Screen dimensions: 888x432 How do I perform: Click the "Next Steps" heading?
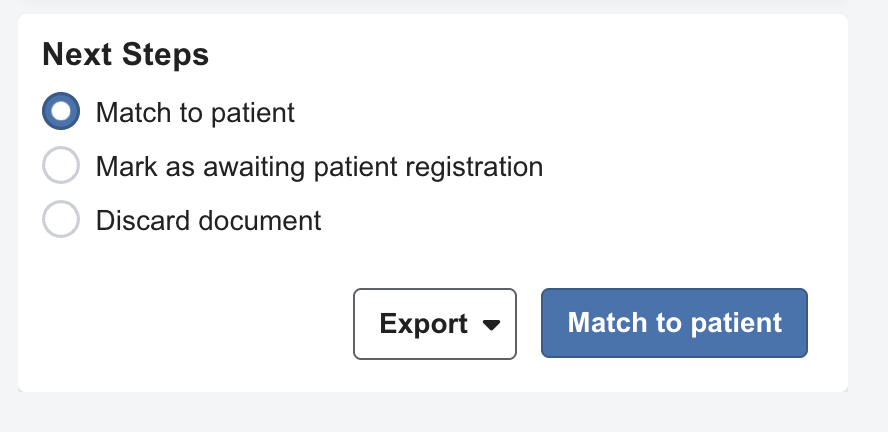125,55
